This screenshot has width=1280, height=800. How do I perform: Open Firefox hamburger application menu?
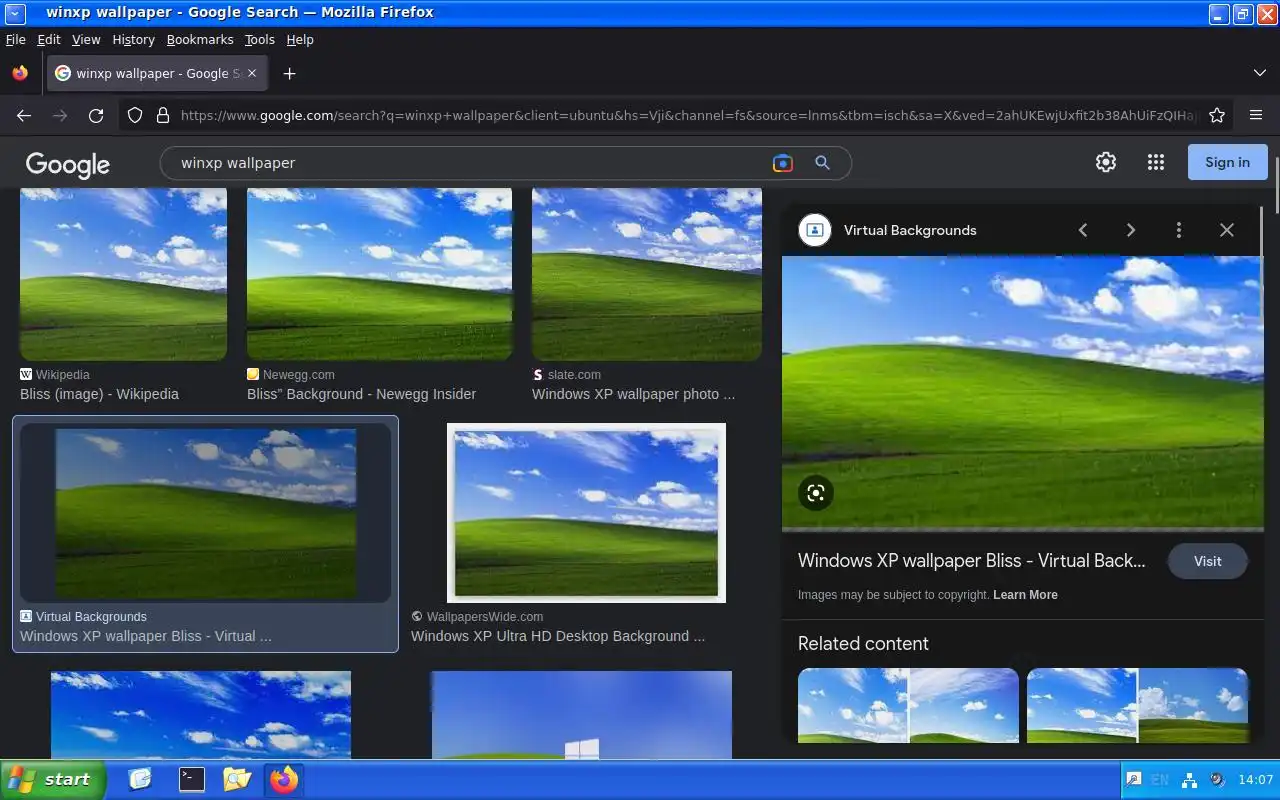[1256, 115]
